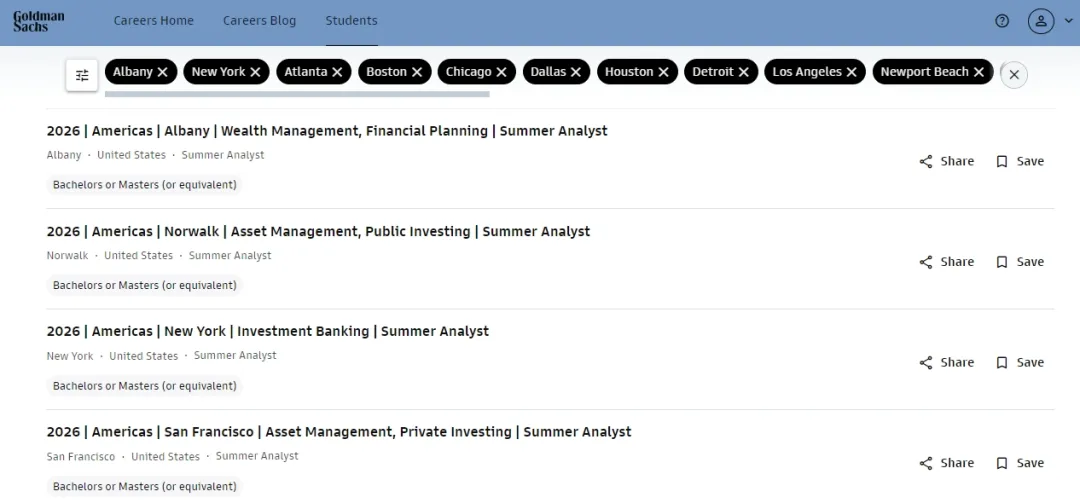Save the Norwalk Public Investing job
Image resolution: width=1080 pixels, height=503 pixels.
(1020, 262)
